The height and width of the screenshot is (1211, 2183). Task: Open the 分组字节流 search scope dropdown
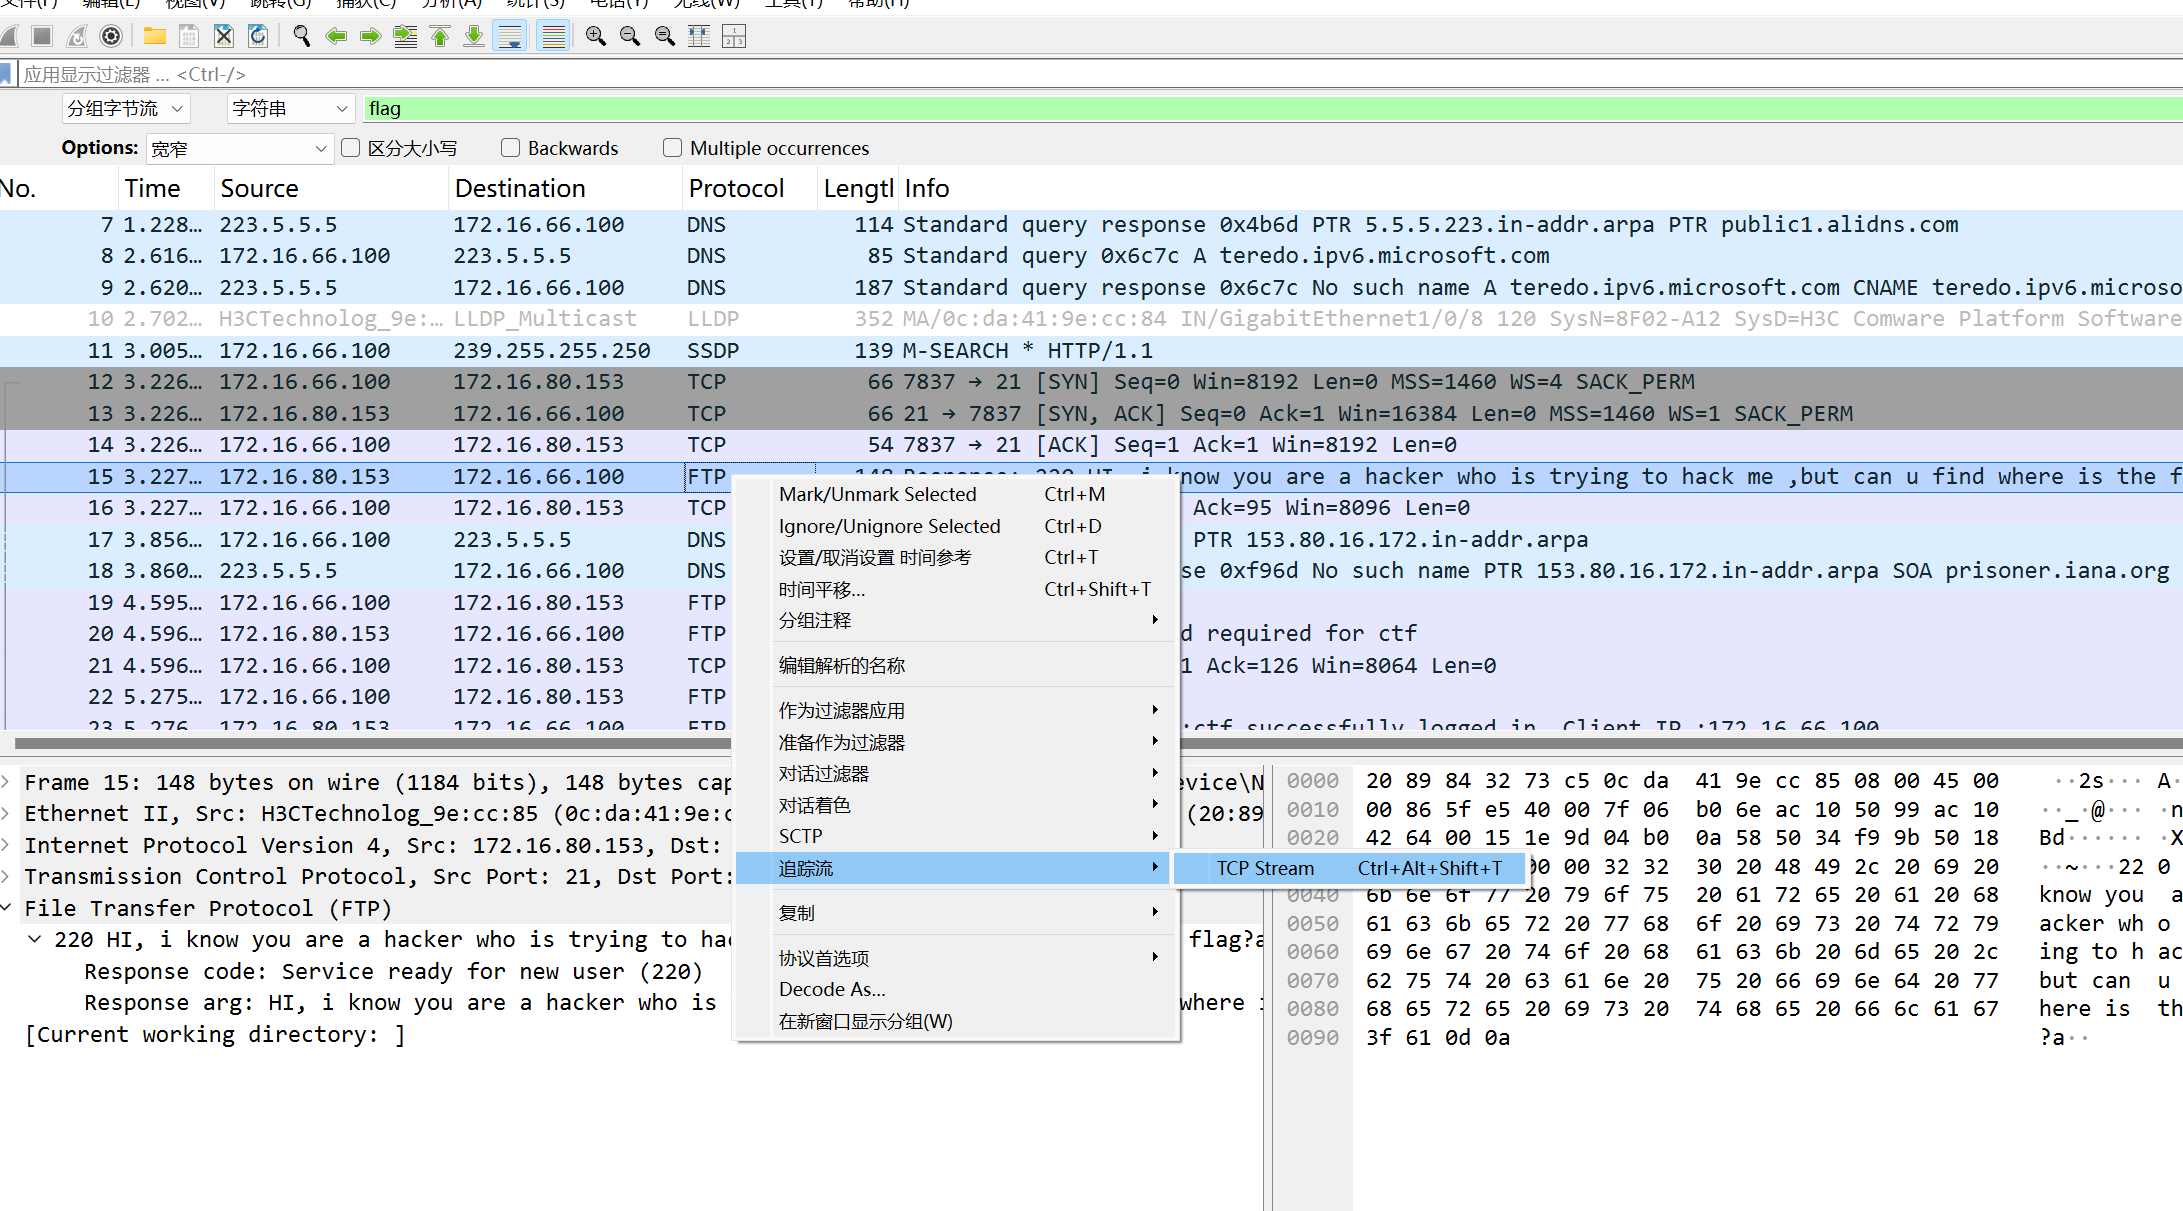(x=125, y=108)
